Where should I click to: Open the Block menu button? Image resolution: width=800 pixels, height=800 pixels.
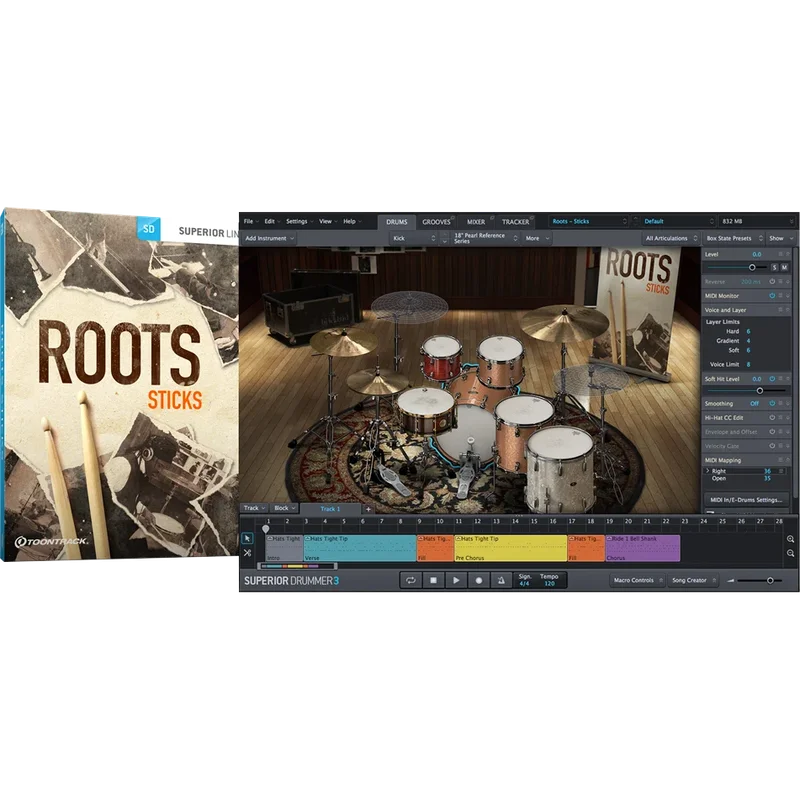284,508
